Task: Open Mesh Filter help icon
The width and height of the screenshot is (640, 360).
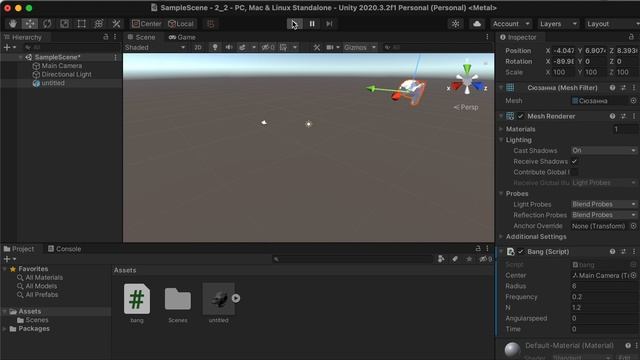Action: [x=612, y=88]
